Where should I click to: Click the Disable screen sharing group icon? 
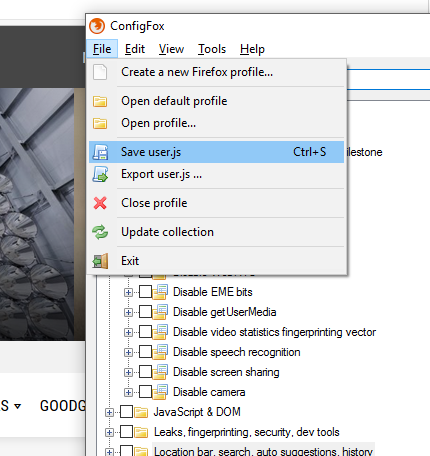(160, 372)
